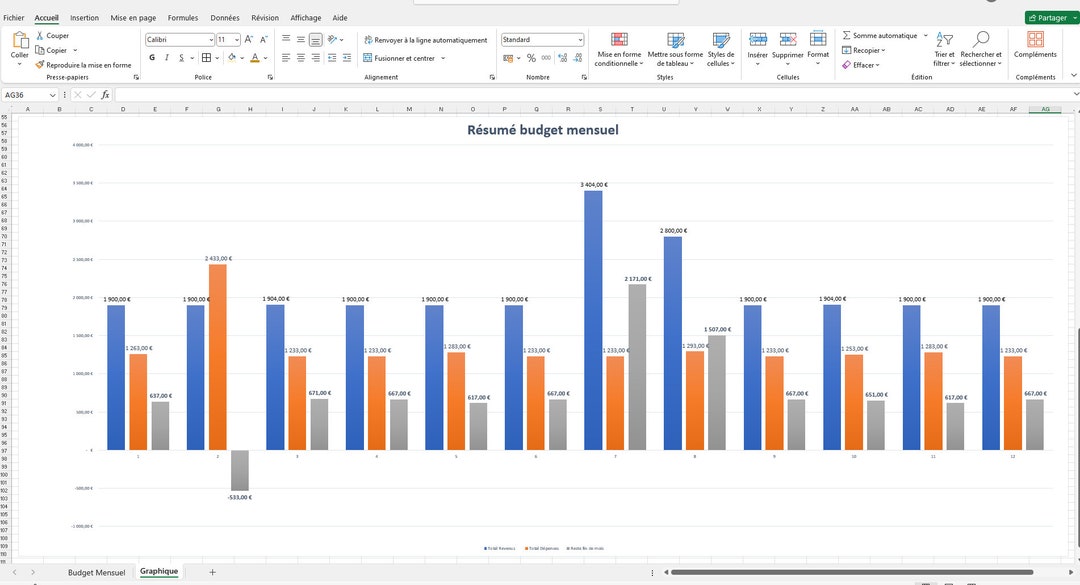The width and height of the screenshot is (1080, 585).
Task: Click the Somme automatique button
Action: click(880, 35)
